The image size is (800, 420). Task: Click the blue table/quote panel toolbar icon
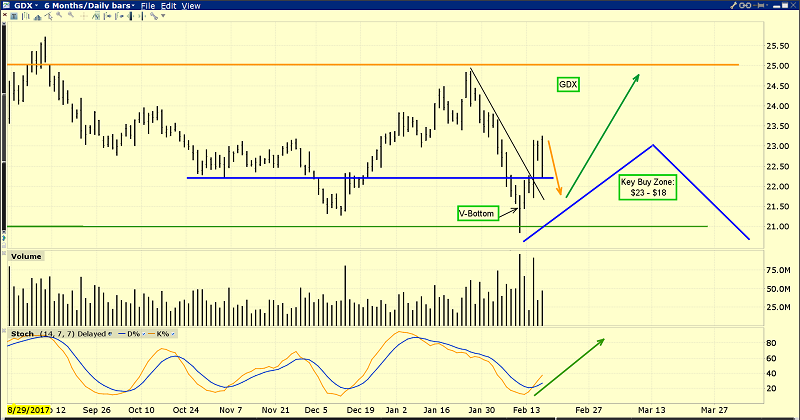pyautogui.click(x=14, y=16)
